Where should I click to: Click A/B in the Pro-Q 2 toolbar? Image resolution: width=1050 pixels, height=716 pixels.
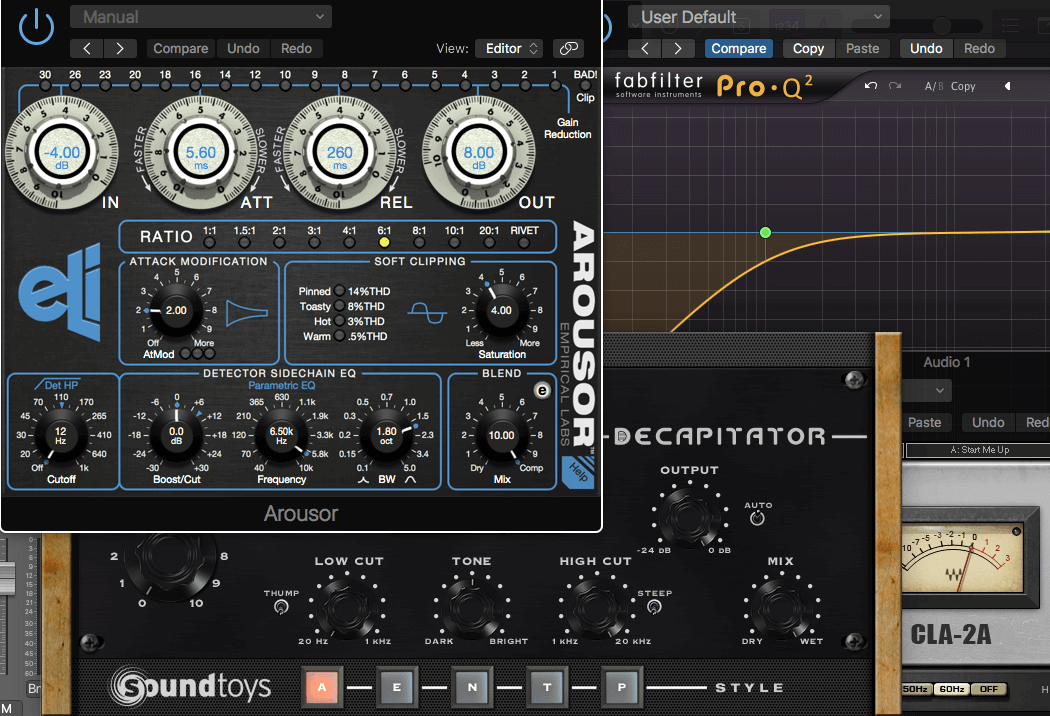934,86
